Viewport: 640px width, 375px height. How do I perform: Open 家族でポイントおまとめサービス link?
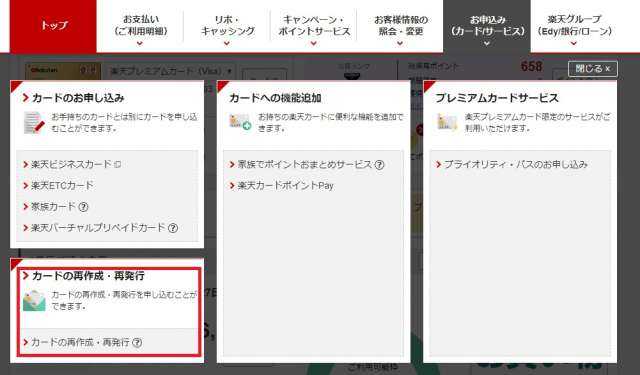pyautogui.click(x=305, y=164)
